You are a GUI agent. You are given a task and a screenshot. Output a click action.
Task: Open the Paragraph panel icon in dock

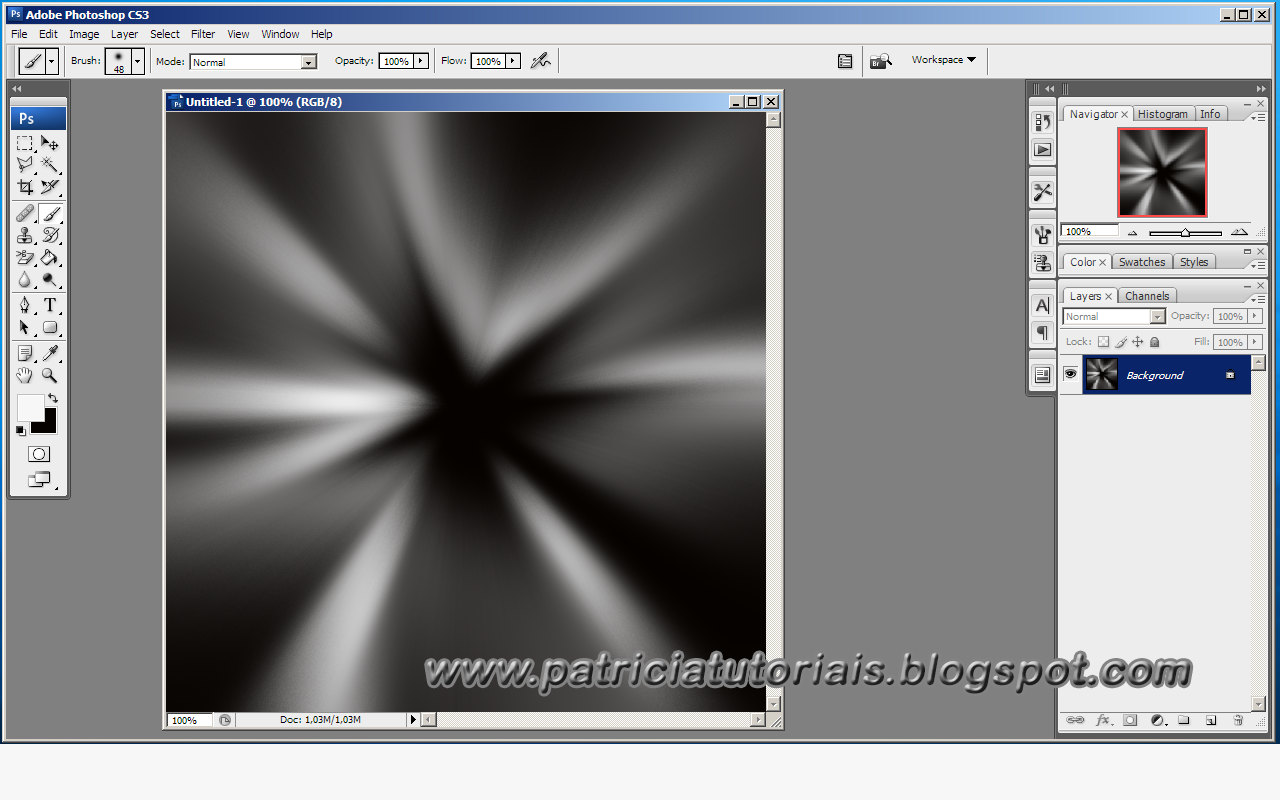click(x=1042, y=332)
